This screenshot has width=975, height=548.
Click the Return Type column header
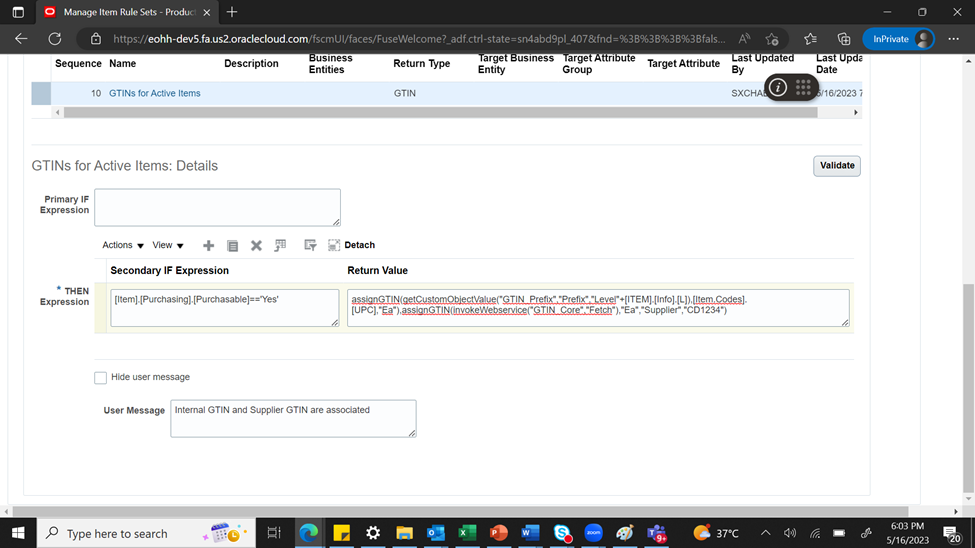point(422,63)
